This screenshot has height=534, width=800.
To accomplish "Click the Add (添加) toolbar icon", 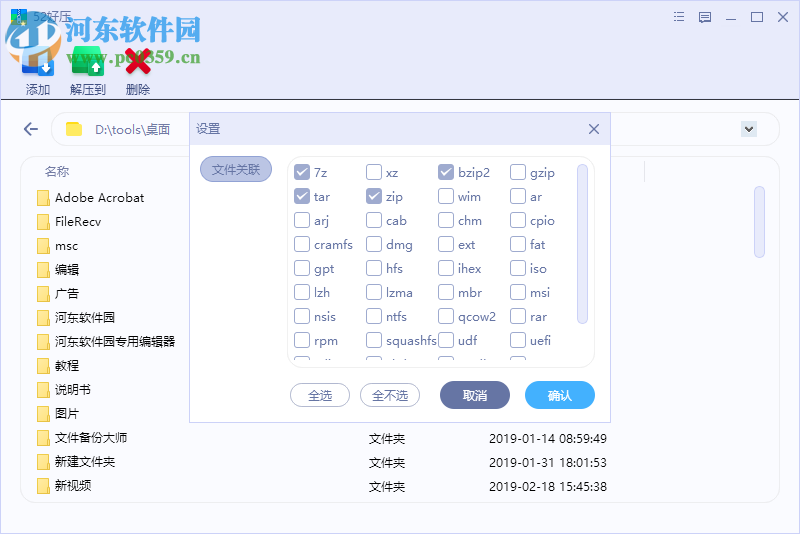I will tap(37, 62).
